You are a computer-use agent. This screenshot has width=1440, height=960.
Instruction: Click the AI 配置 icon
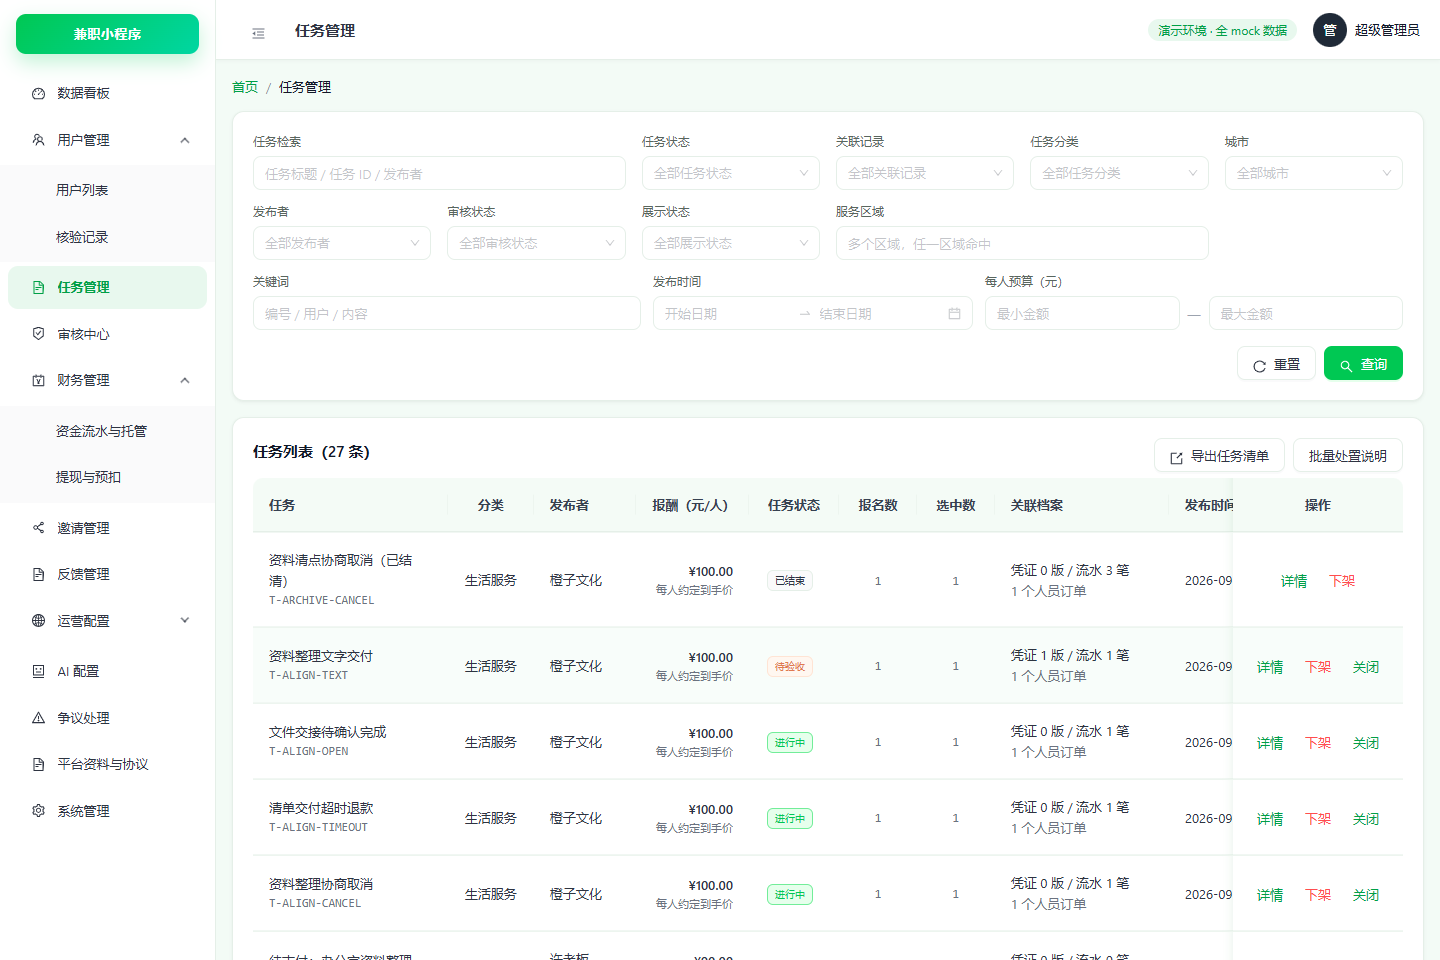[x=38, y=671]
